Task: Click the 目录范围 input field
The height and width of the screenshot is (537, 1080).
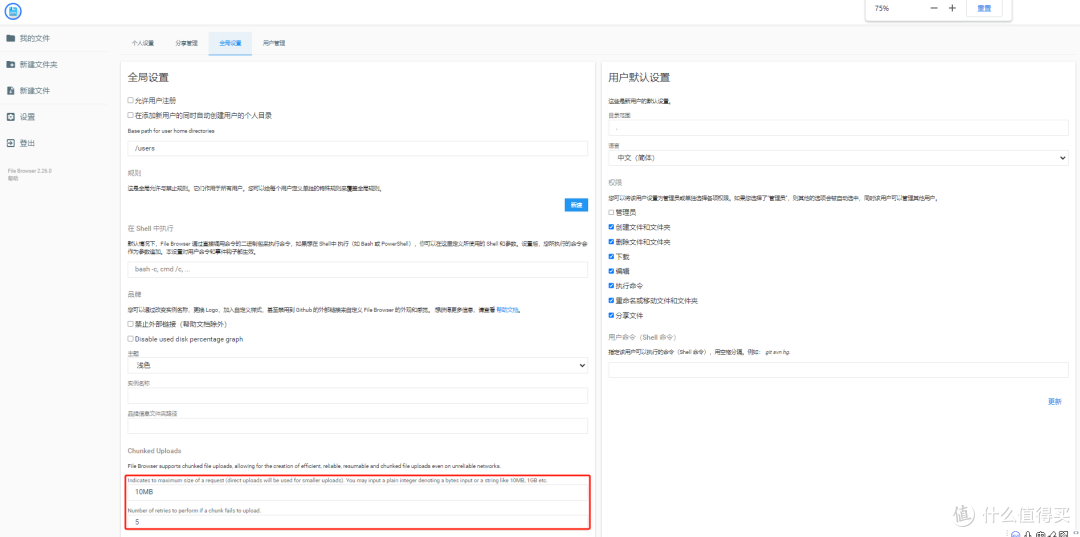Action: click(x=838, y=127)
